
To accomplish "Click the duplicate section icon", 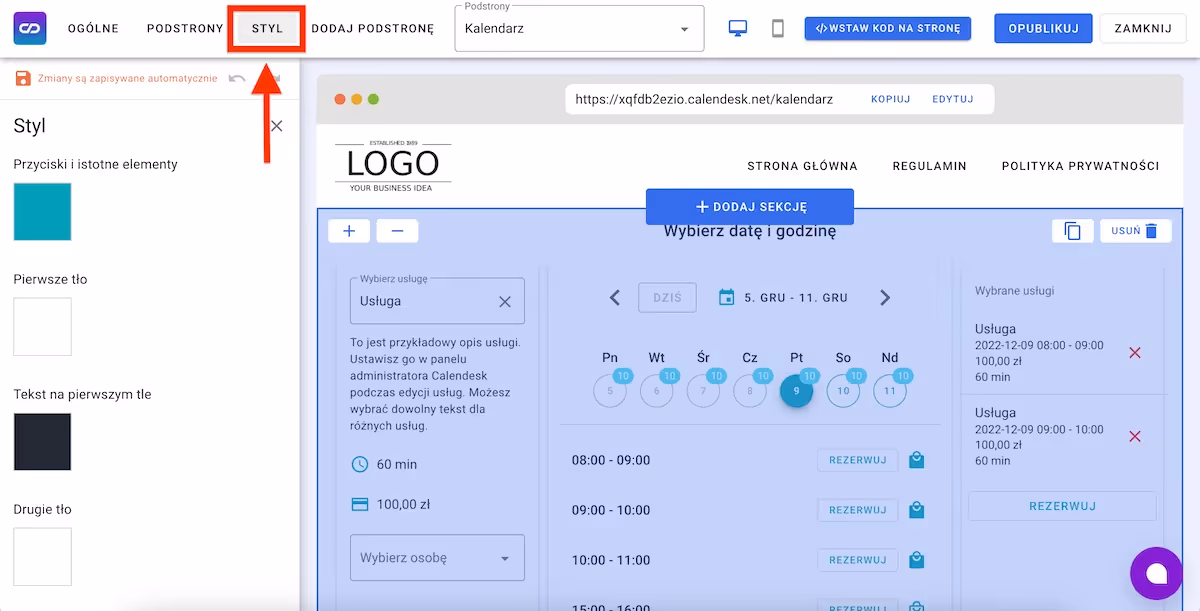I will (x=1072, y=231).
